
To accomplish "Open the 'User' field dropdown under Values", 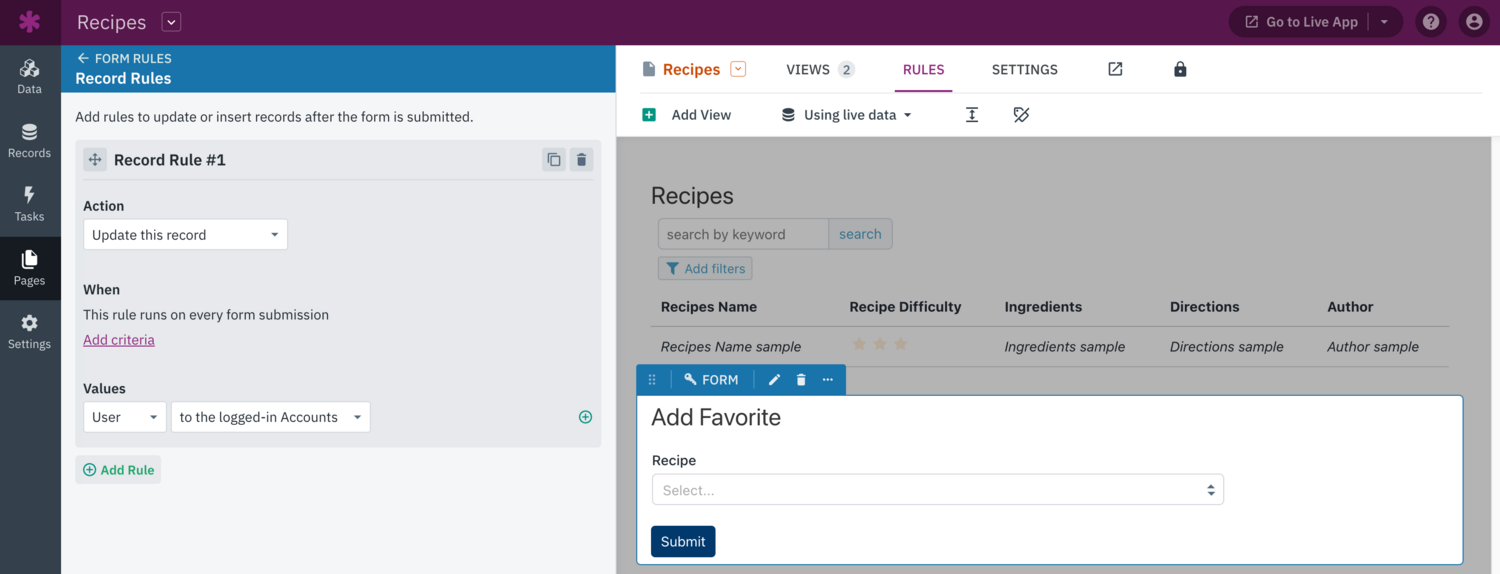I will coord(125,417).
